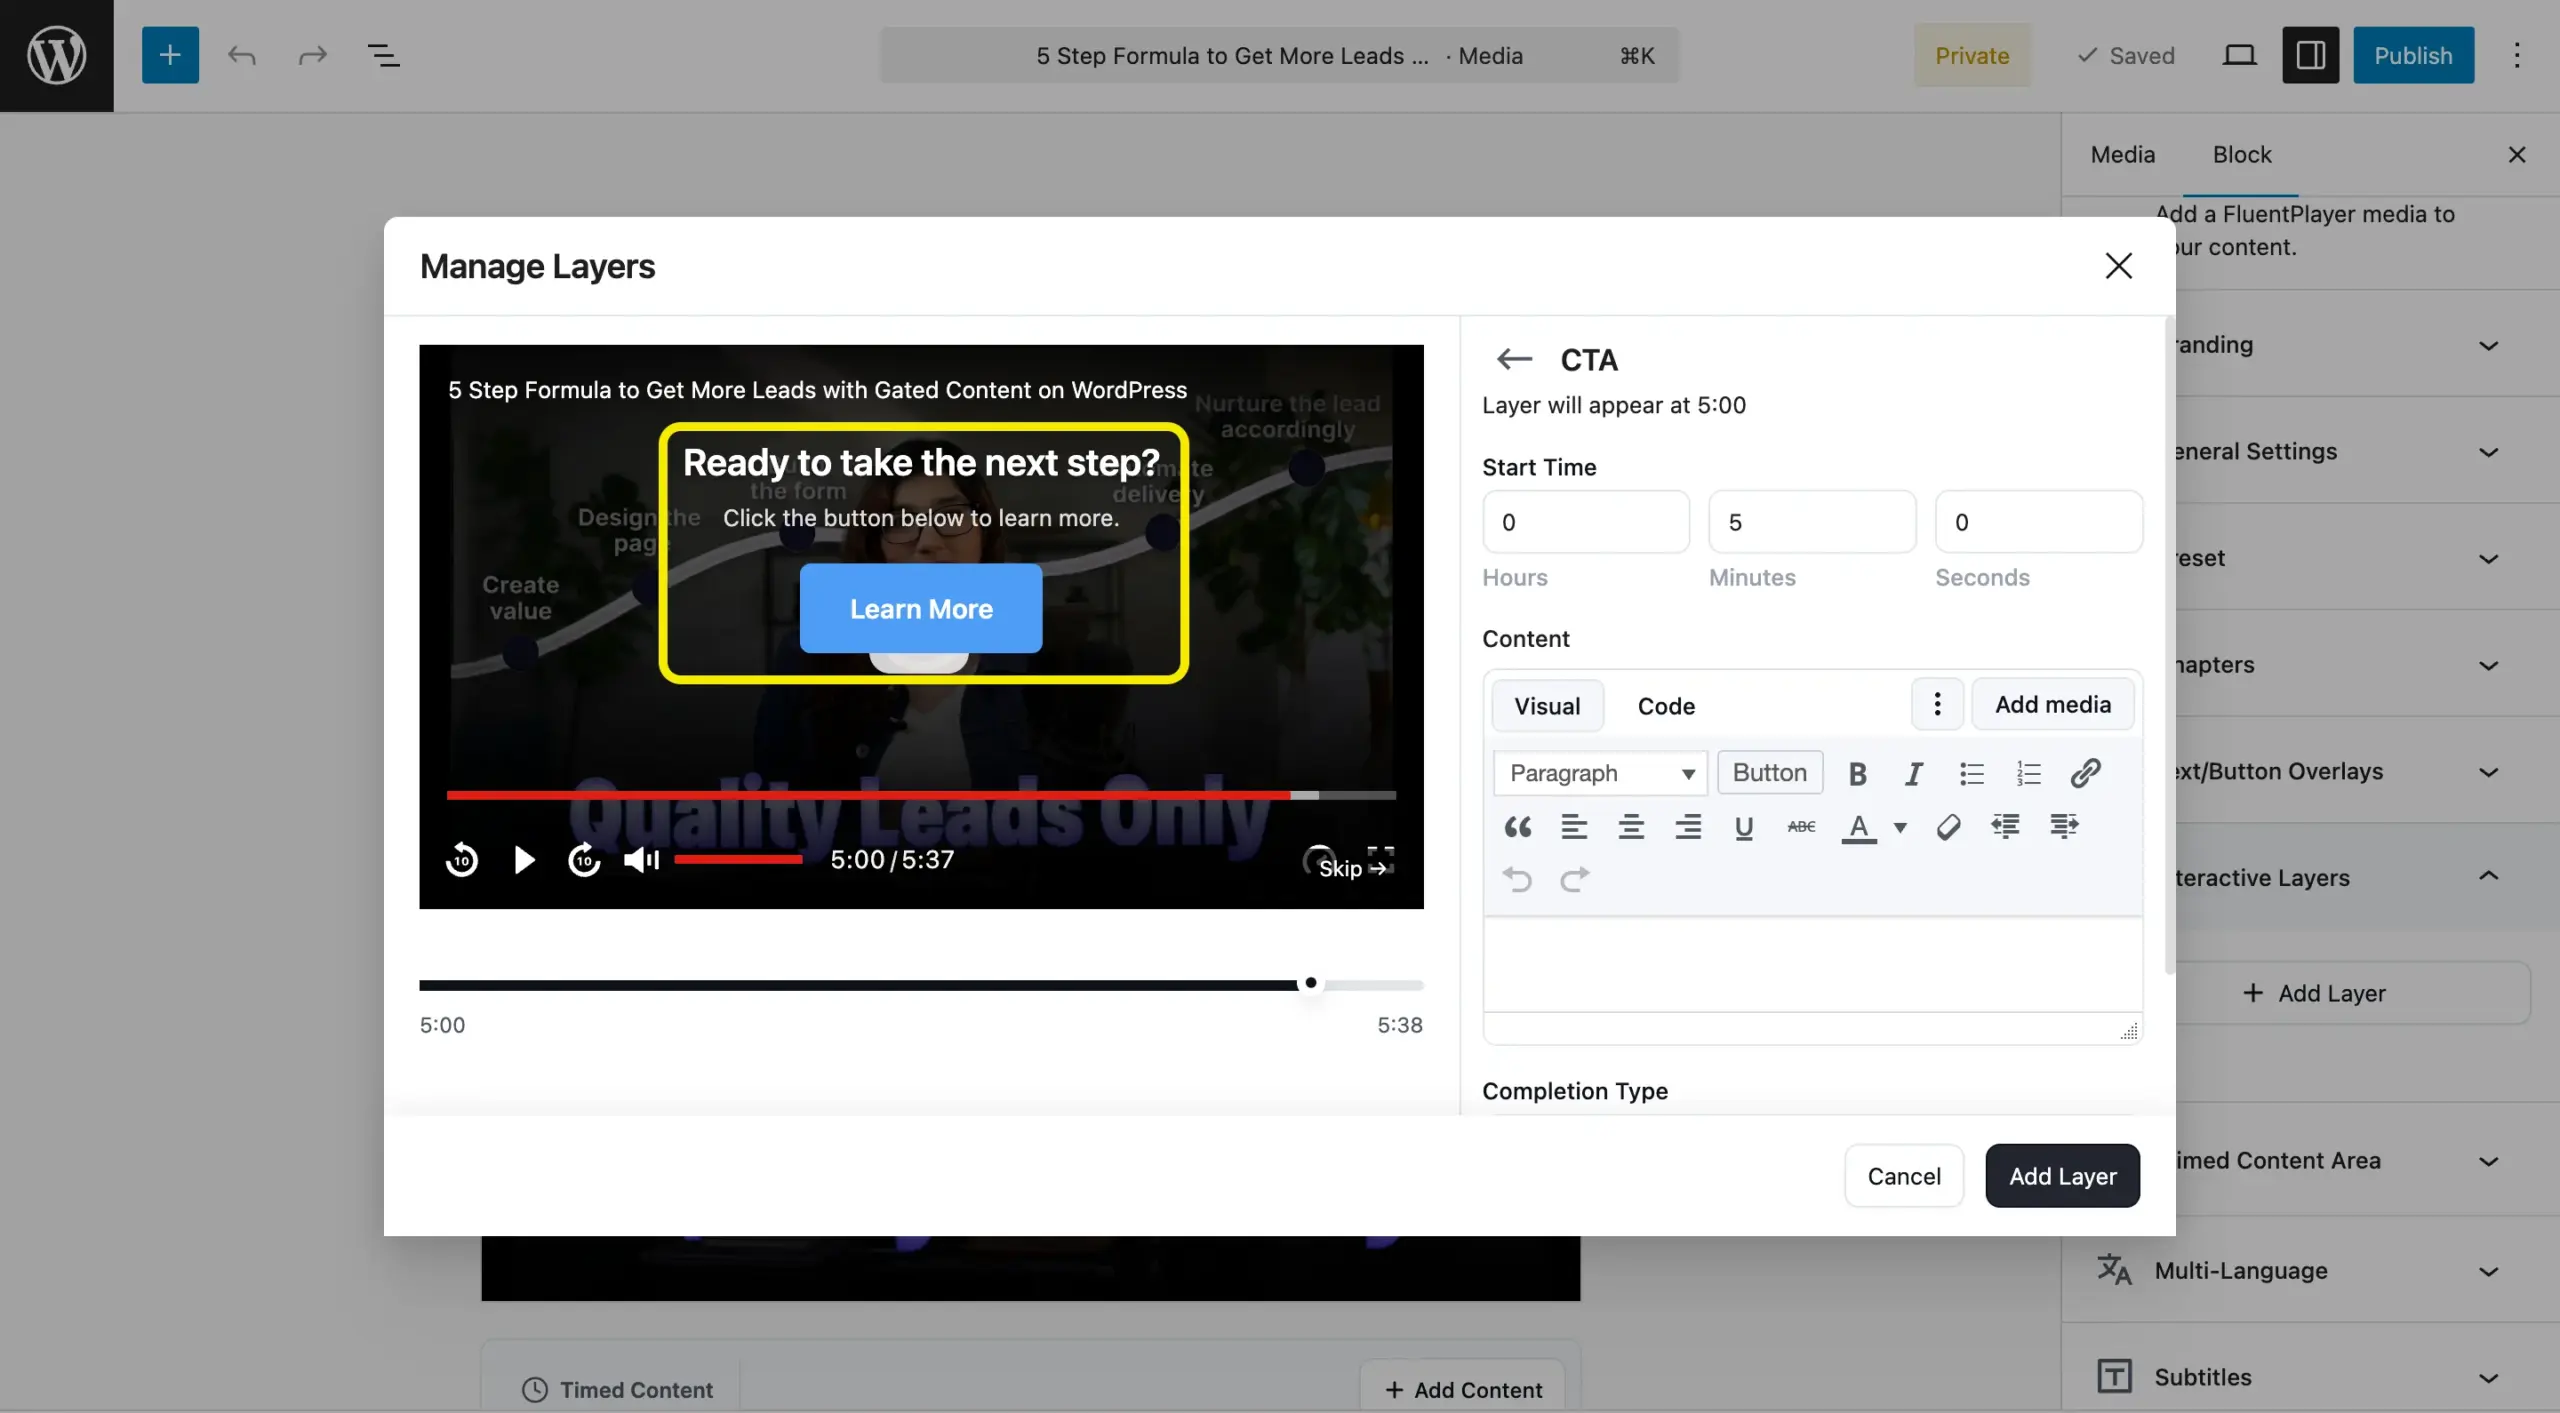
Task: Collapse the Interactive Layers panel
Action: click(x=2367, y=877)
